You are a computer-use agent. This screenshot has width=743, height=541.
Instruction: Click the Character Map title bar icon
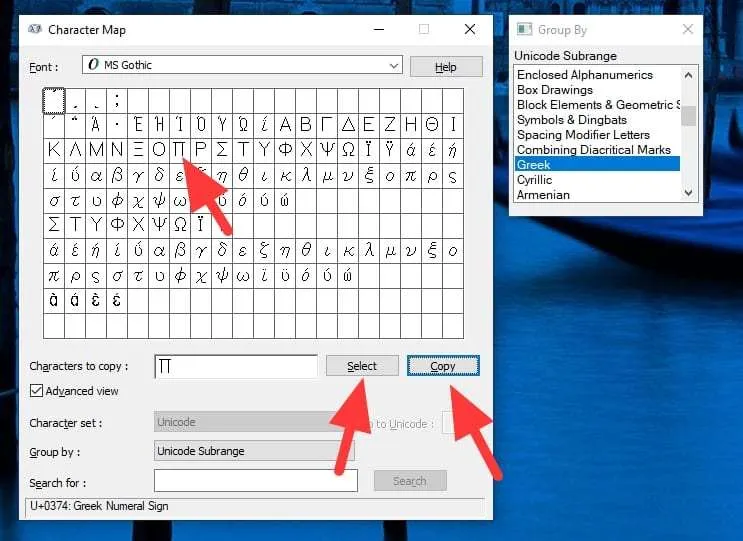[35, 29]
